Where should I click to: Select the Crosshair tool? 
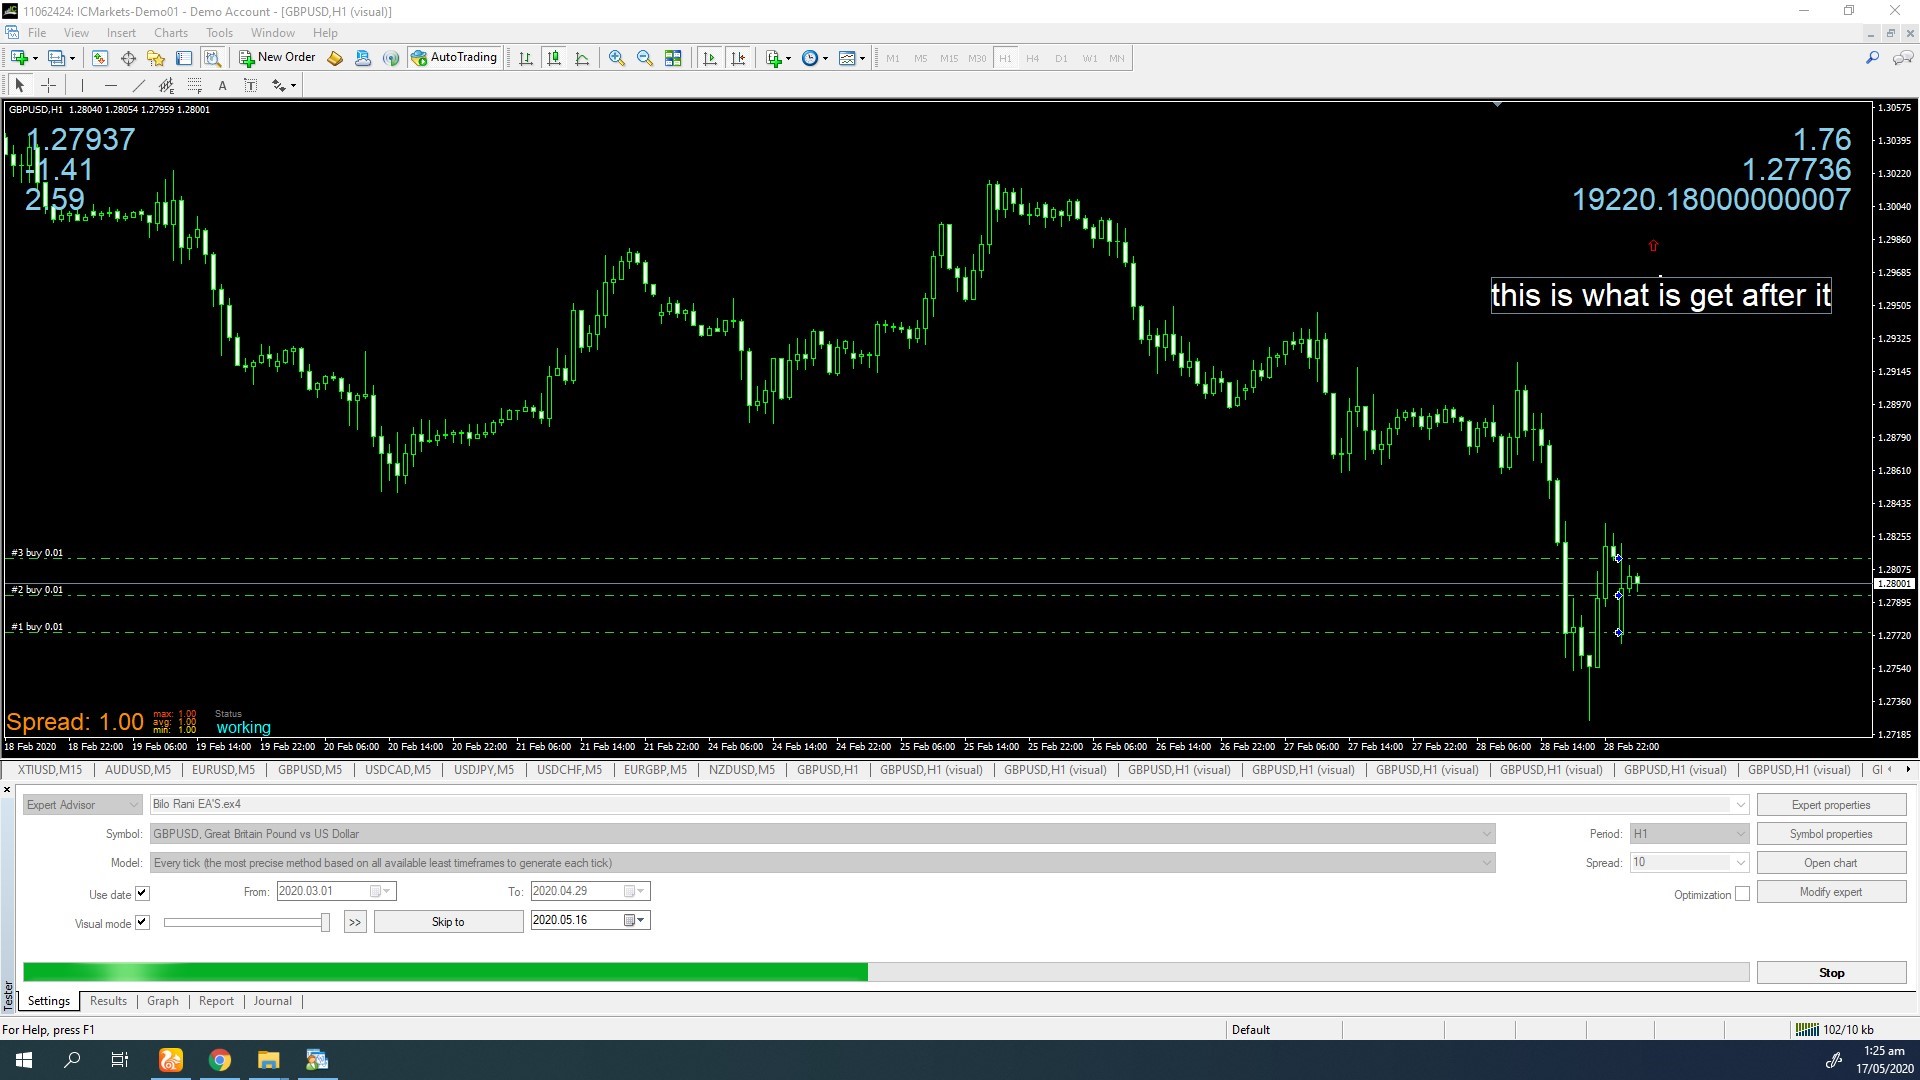(48, 85)
